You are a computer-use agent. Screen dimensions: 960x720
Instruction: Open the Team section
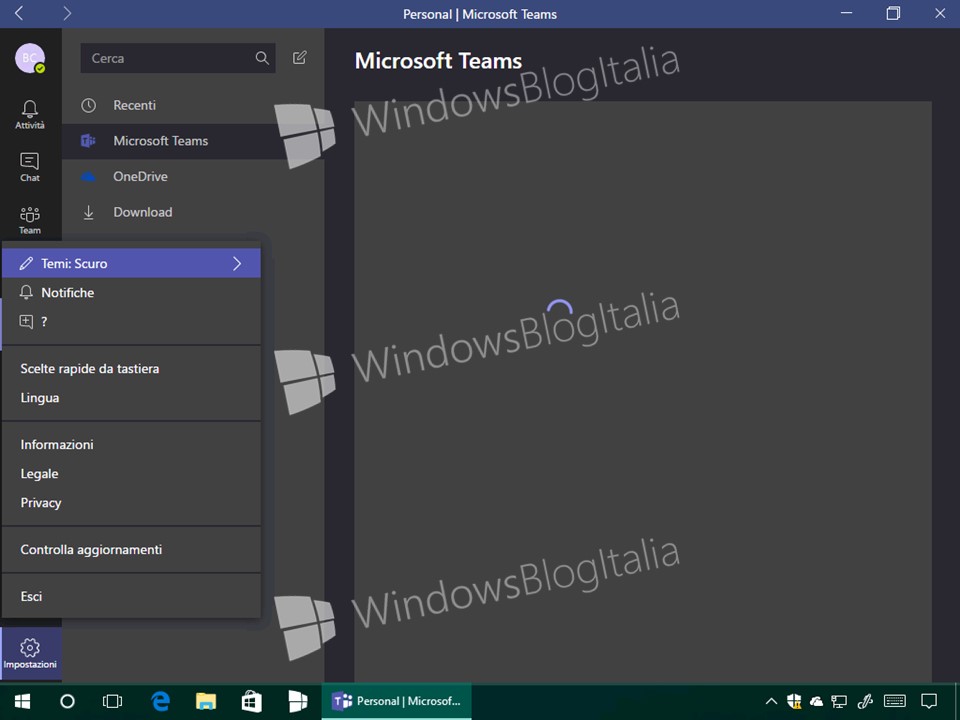pos(30,220)
